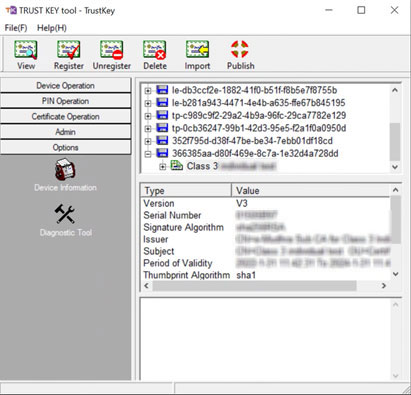The height and width of the screenshot is (395, 411).
Task: Select the Class 3 certificate entry
Action: 231,166
